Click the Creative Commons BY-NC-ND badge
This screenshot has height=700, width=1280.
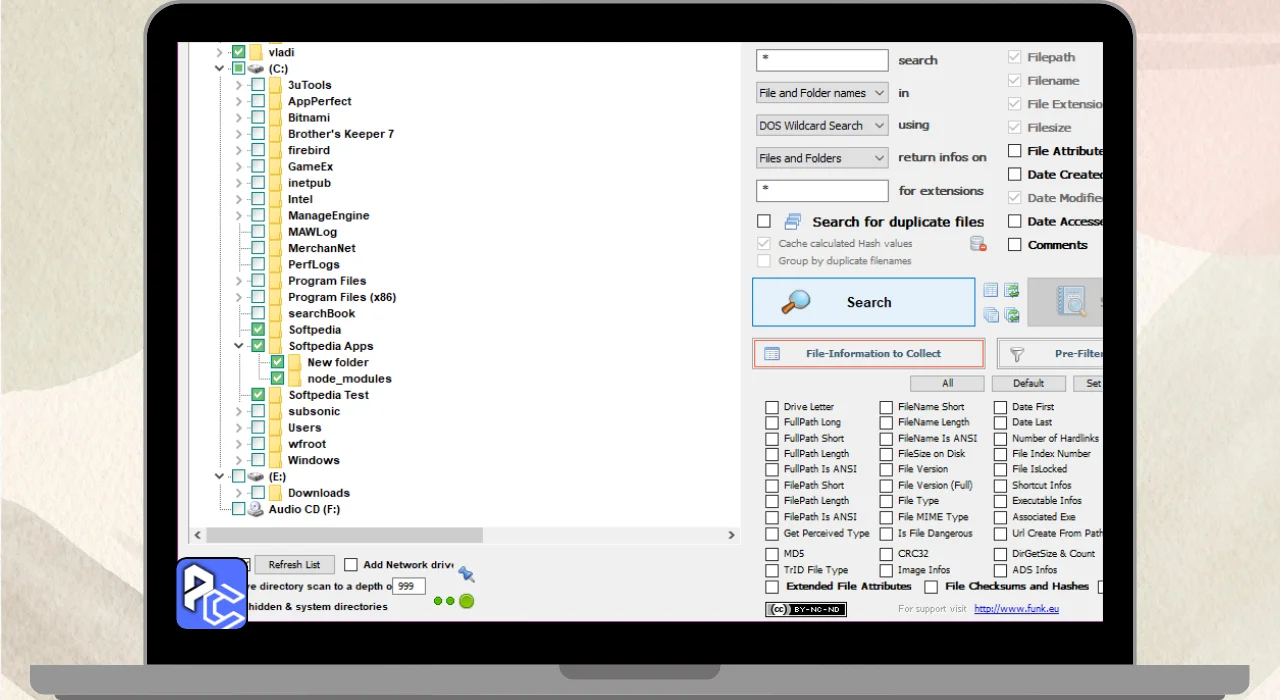click(806, 609)
